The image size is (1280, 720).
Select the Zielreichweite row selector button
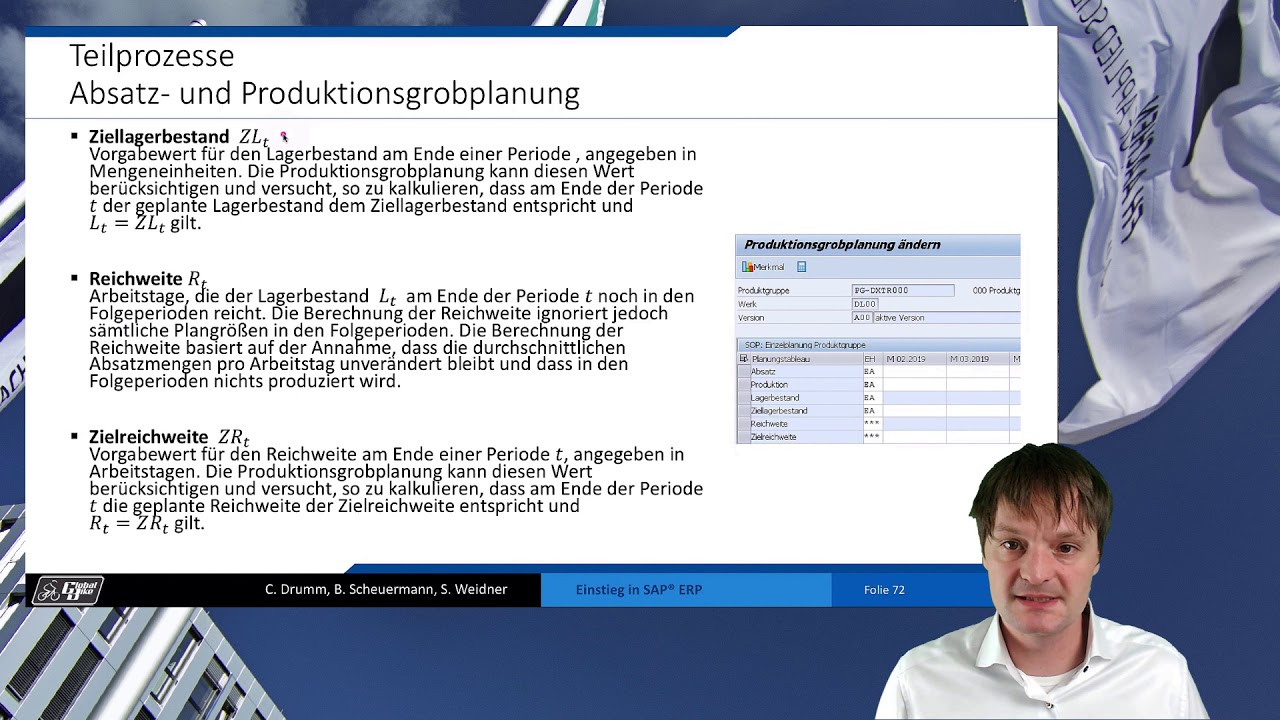[x=743, y=437]
